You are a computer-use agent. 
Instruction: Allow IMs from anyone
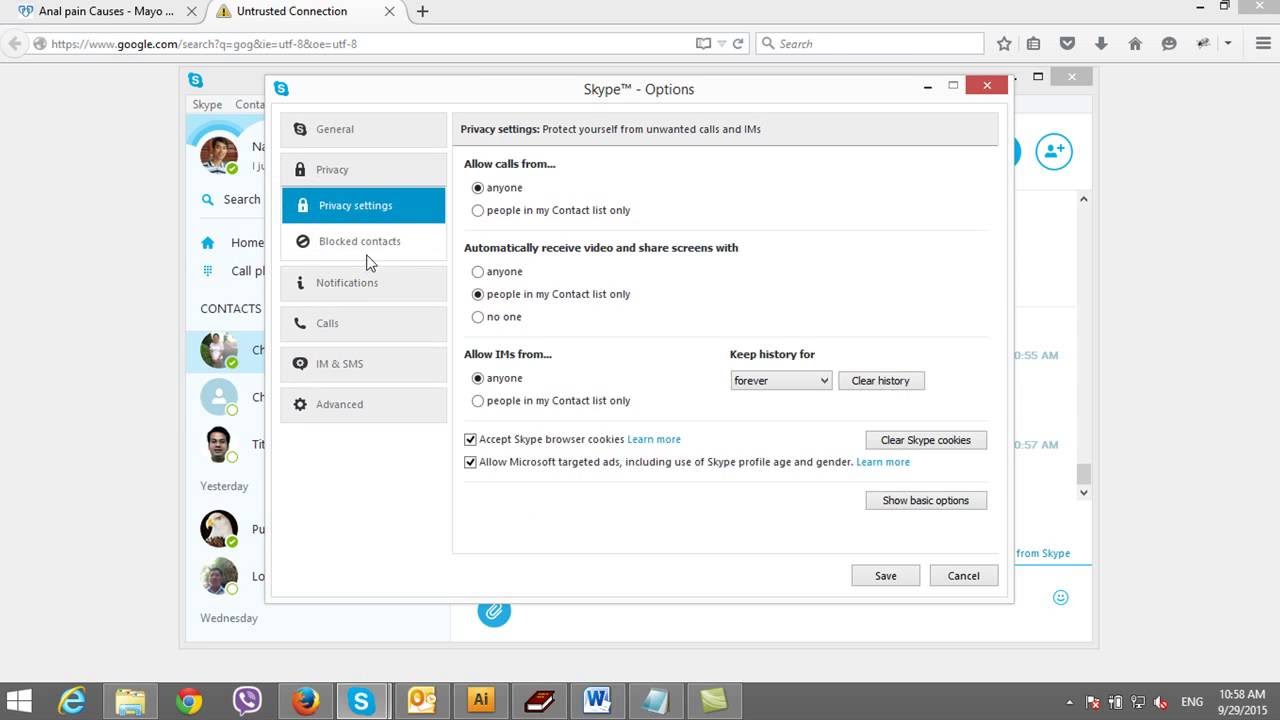[478, 378]
